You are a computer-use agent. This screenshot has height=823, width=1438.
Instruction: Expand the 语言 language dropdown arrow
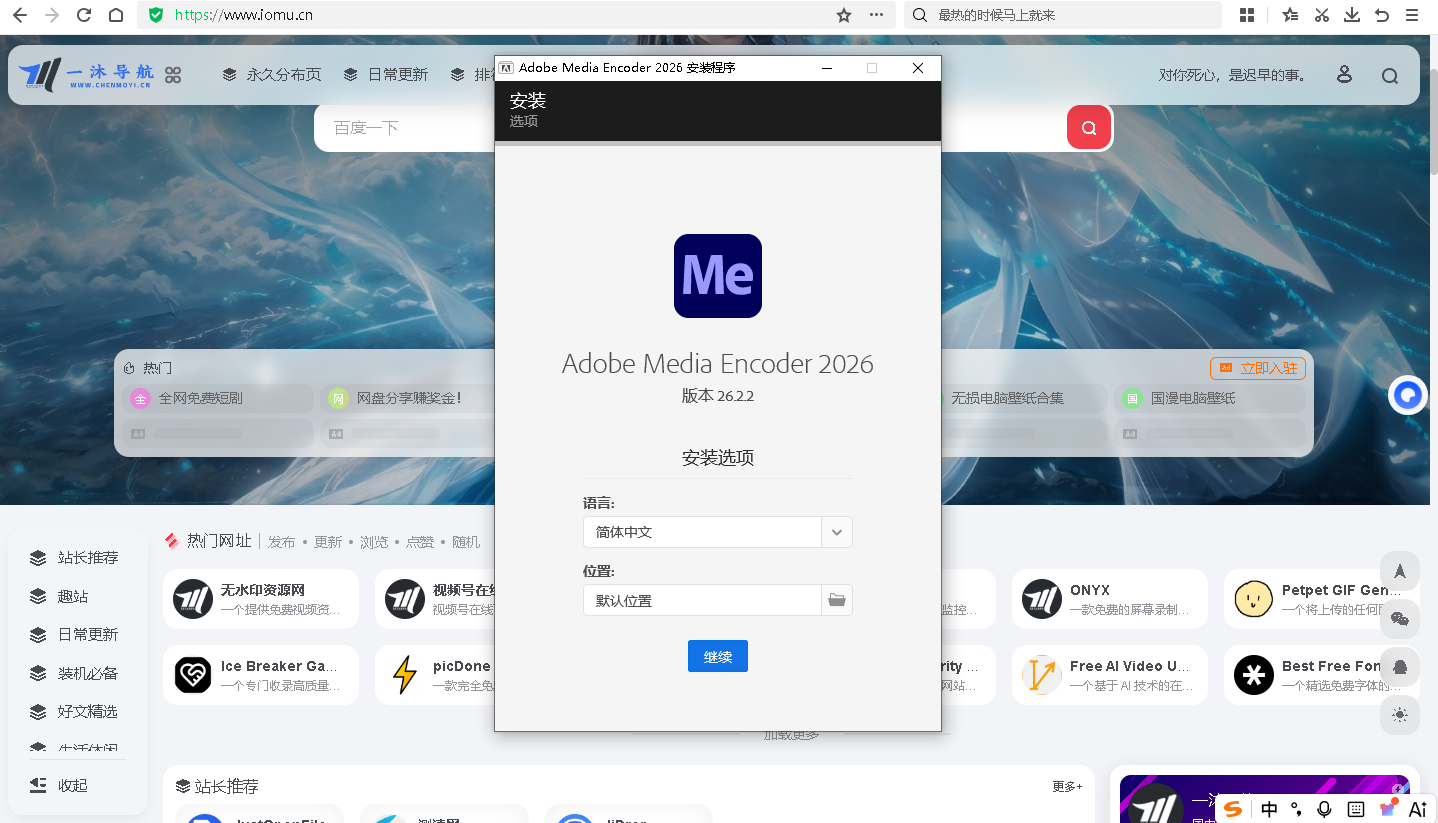(x=837, y=532)
